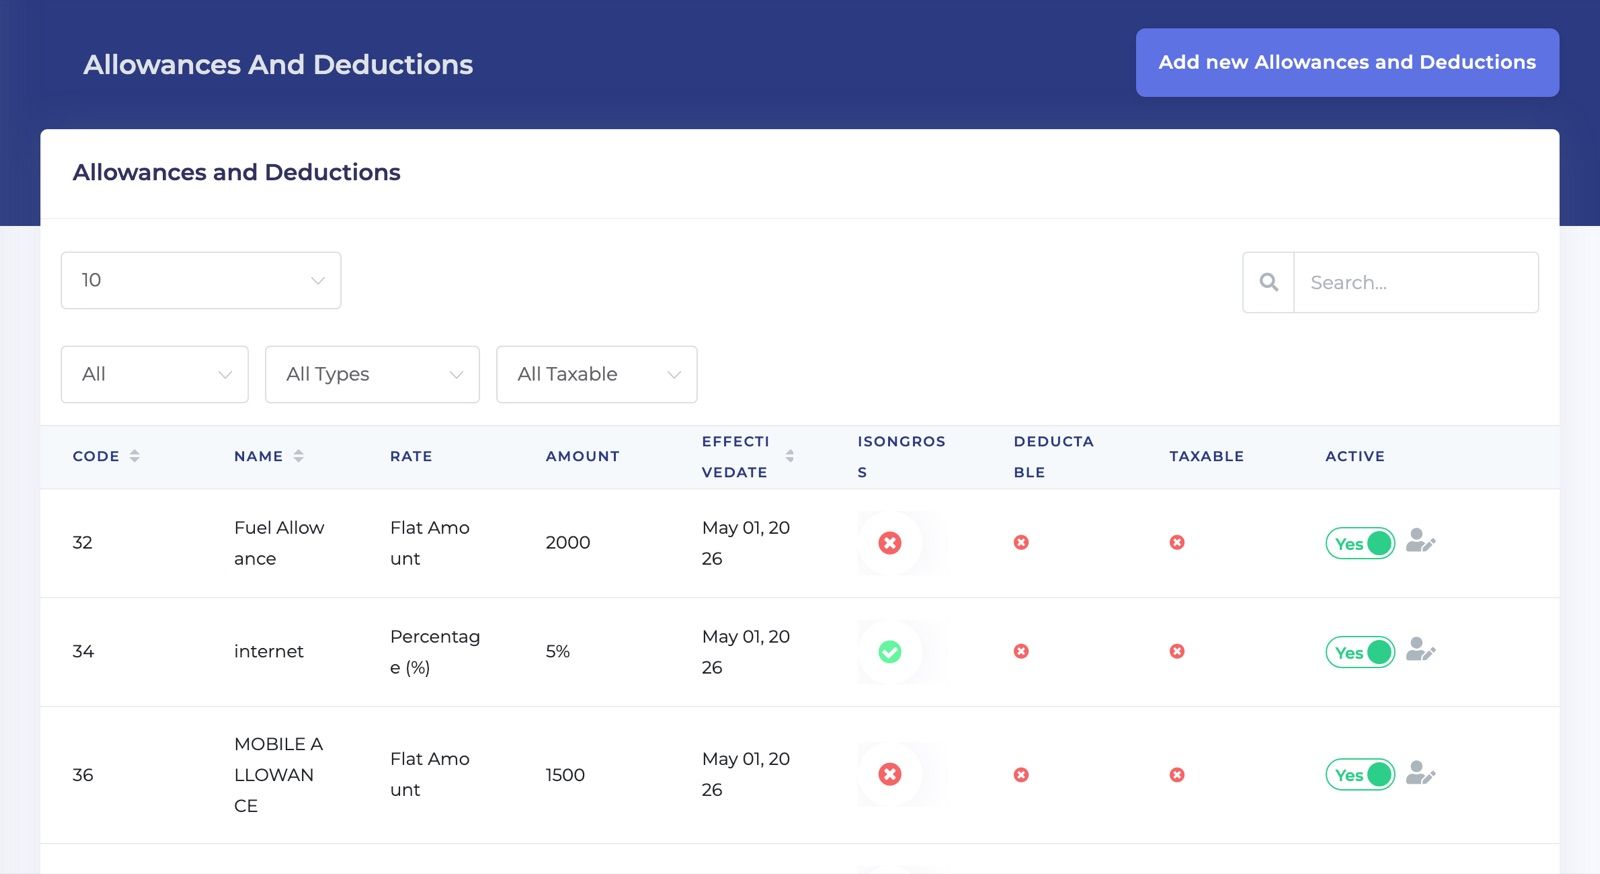
Task: Select code 32 cell
Action: pyautogui.click(x=83, y=542)
